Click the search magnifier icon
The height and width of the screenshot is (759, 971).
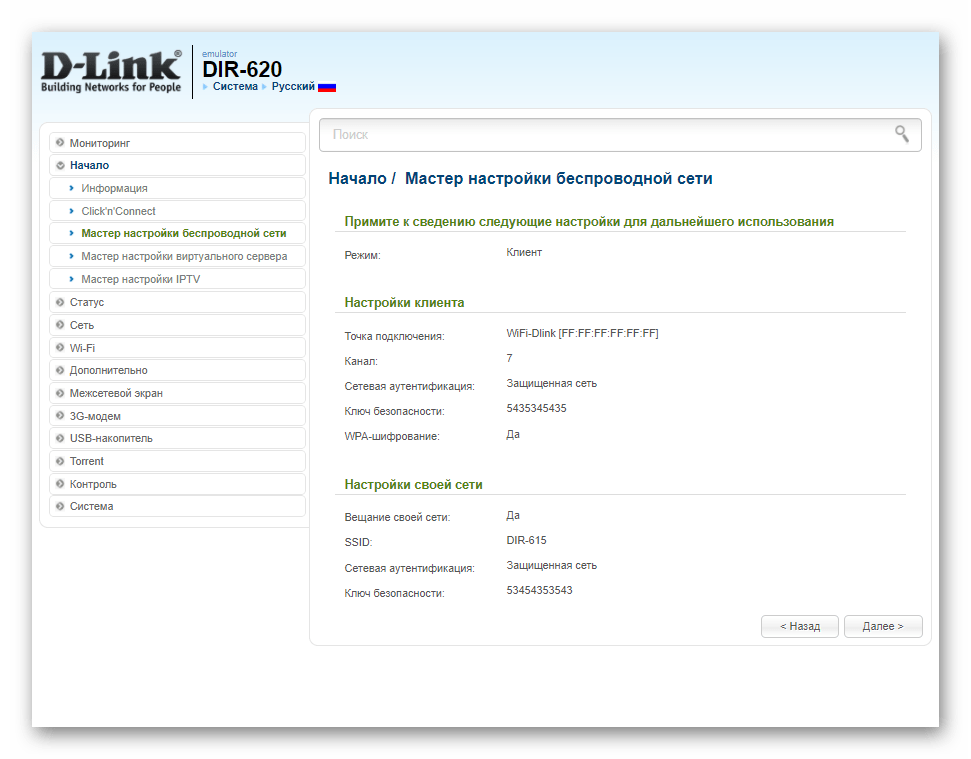pos(901,134)
